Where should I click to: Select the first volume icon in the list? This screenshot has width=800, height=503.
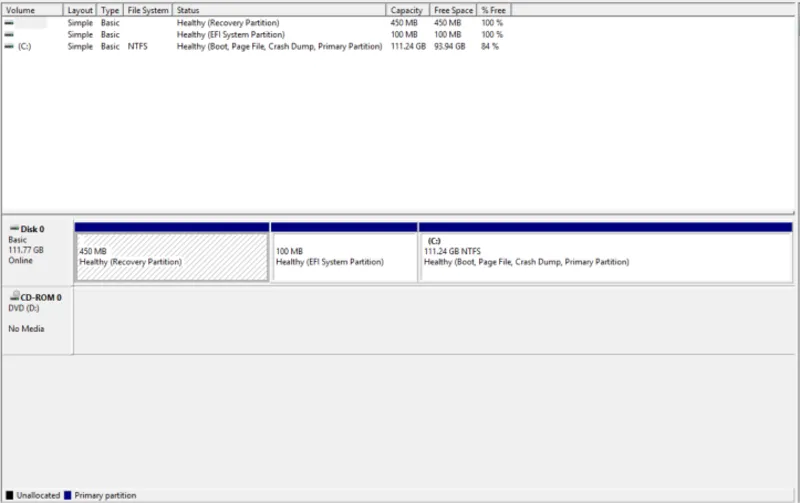pos(9,22)
